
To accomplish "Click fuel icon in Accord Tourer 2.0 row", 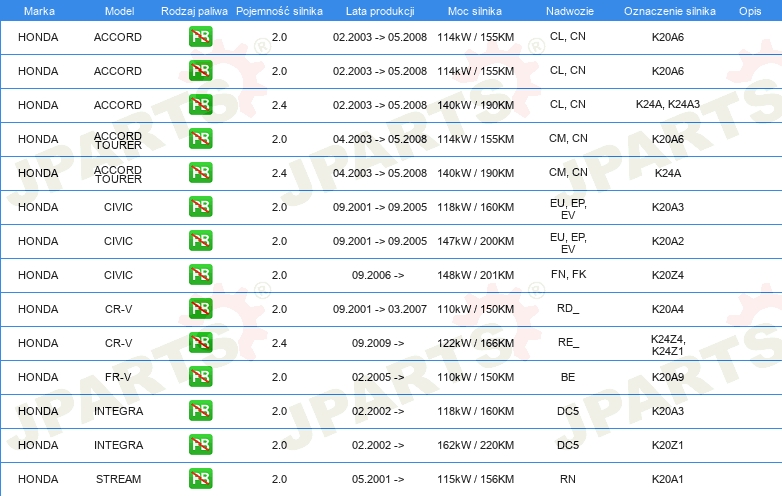I will [x=200, y=139].
